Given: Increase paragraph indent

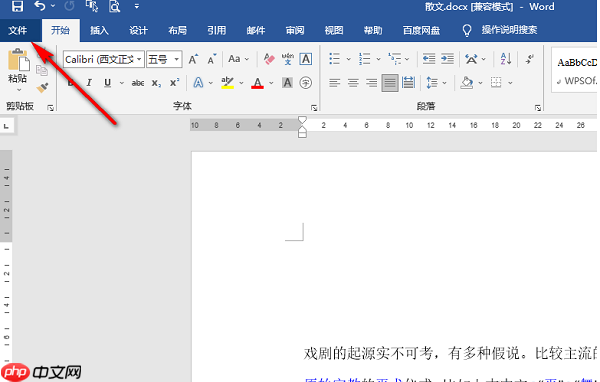Looking at the screenshot, I should tap(447, 59).
